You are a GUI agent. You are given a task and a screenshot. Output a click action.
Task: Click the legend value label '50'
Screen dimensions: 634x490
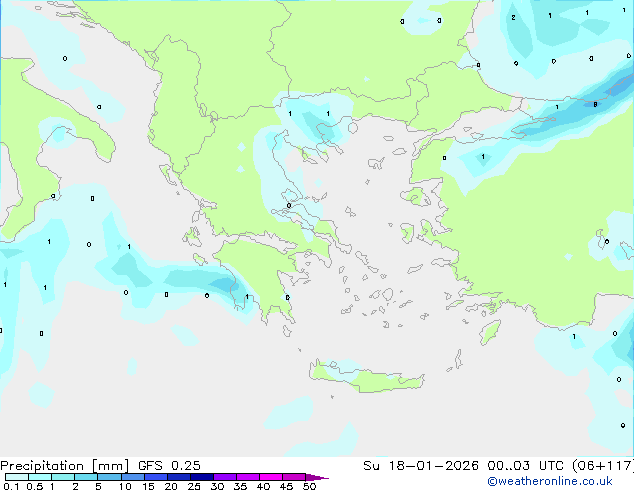click(309, 486)
